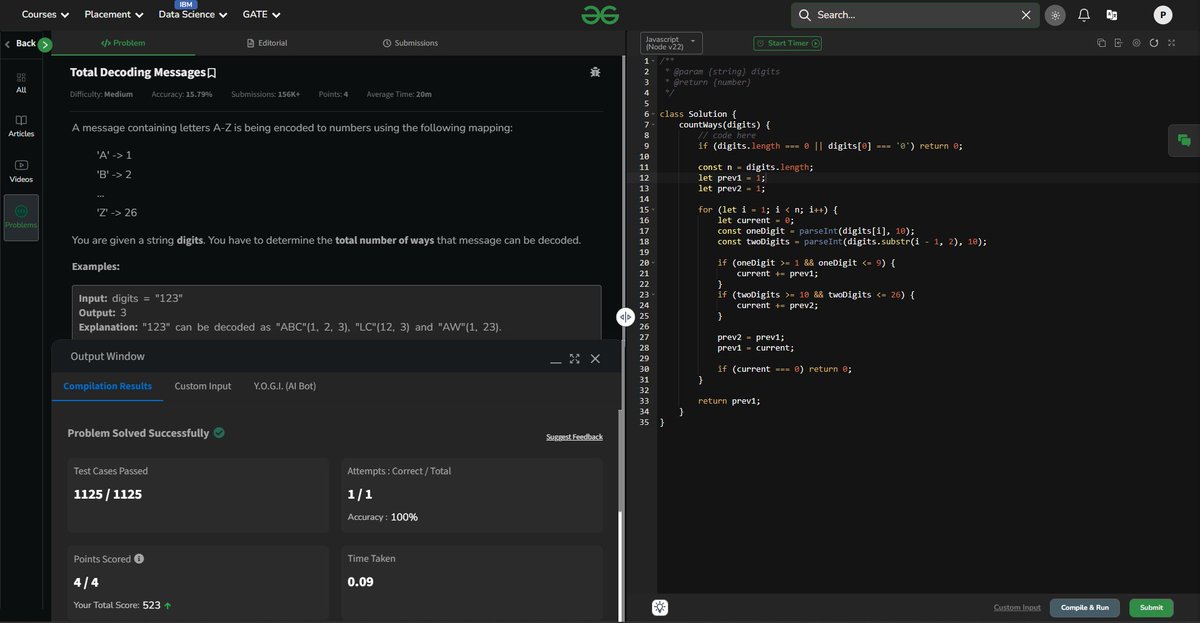Click the 'Average Time: 20m' label
1200x623 pixels.
tap(399, 94)
